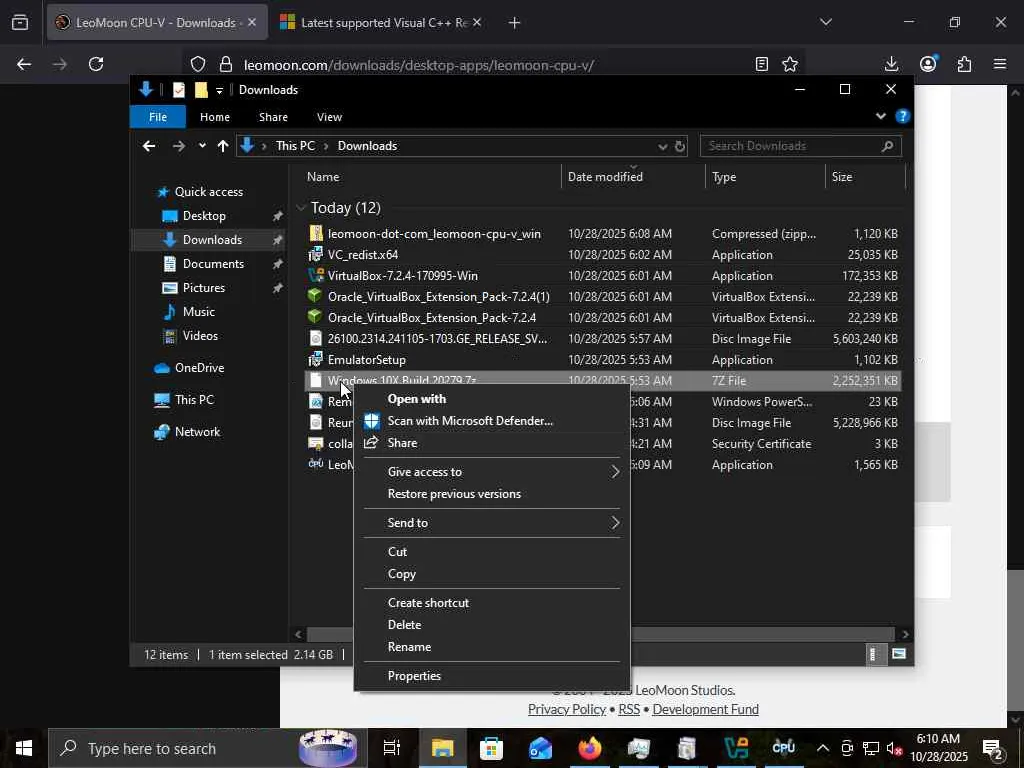Image resolution: width=1024 pixels, height=768 pixels.
Task: Open Firefox tab overview icon
Action: [20, 22]
